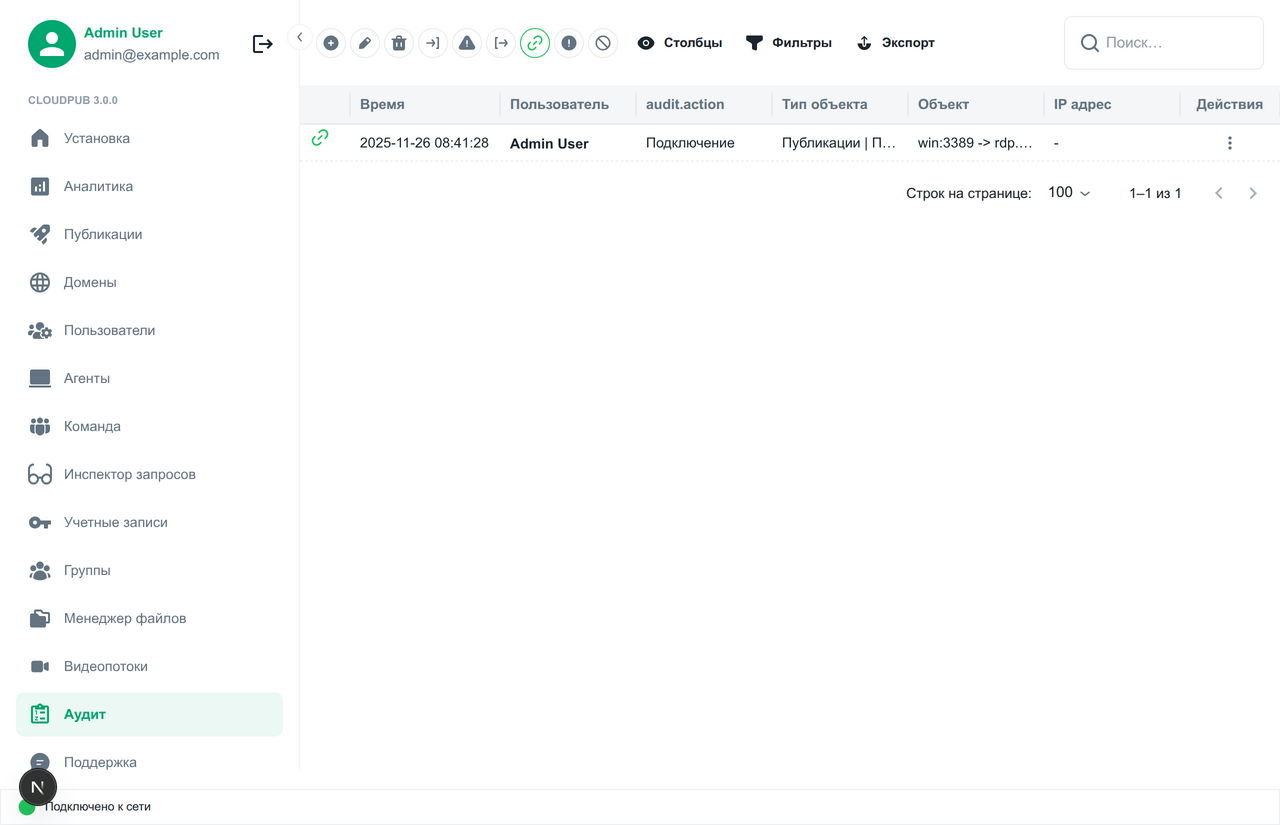Open the row actions three-dot menu
The width and height of the screenshot is (1280, 825).
tap(1229, 143)
